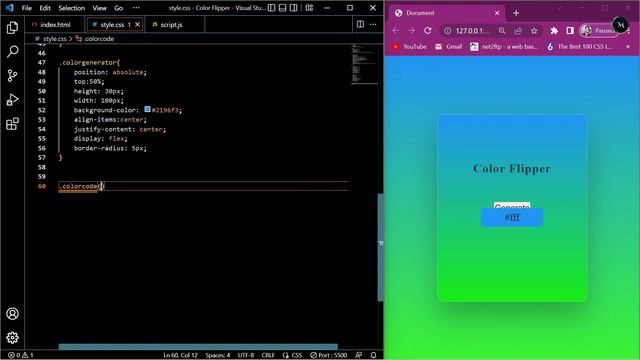
Task: Open the net2ftp bookmark
Action: click(x=504, y=47)
